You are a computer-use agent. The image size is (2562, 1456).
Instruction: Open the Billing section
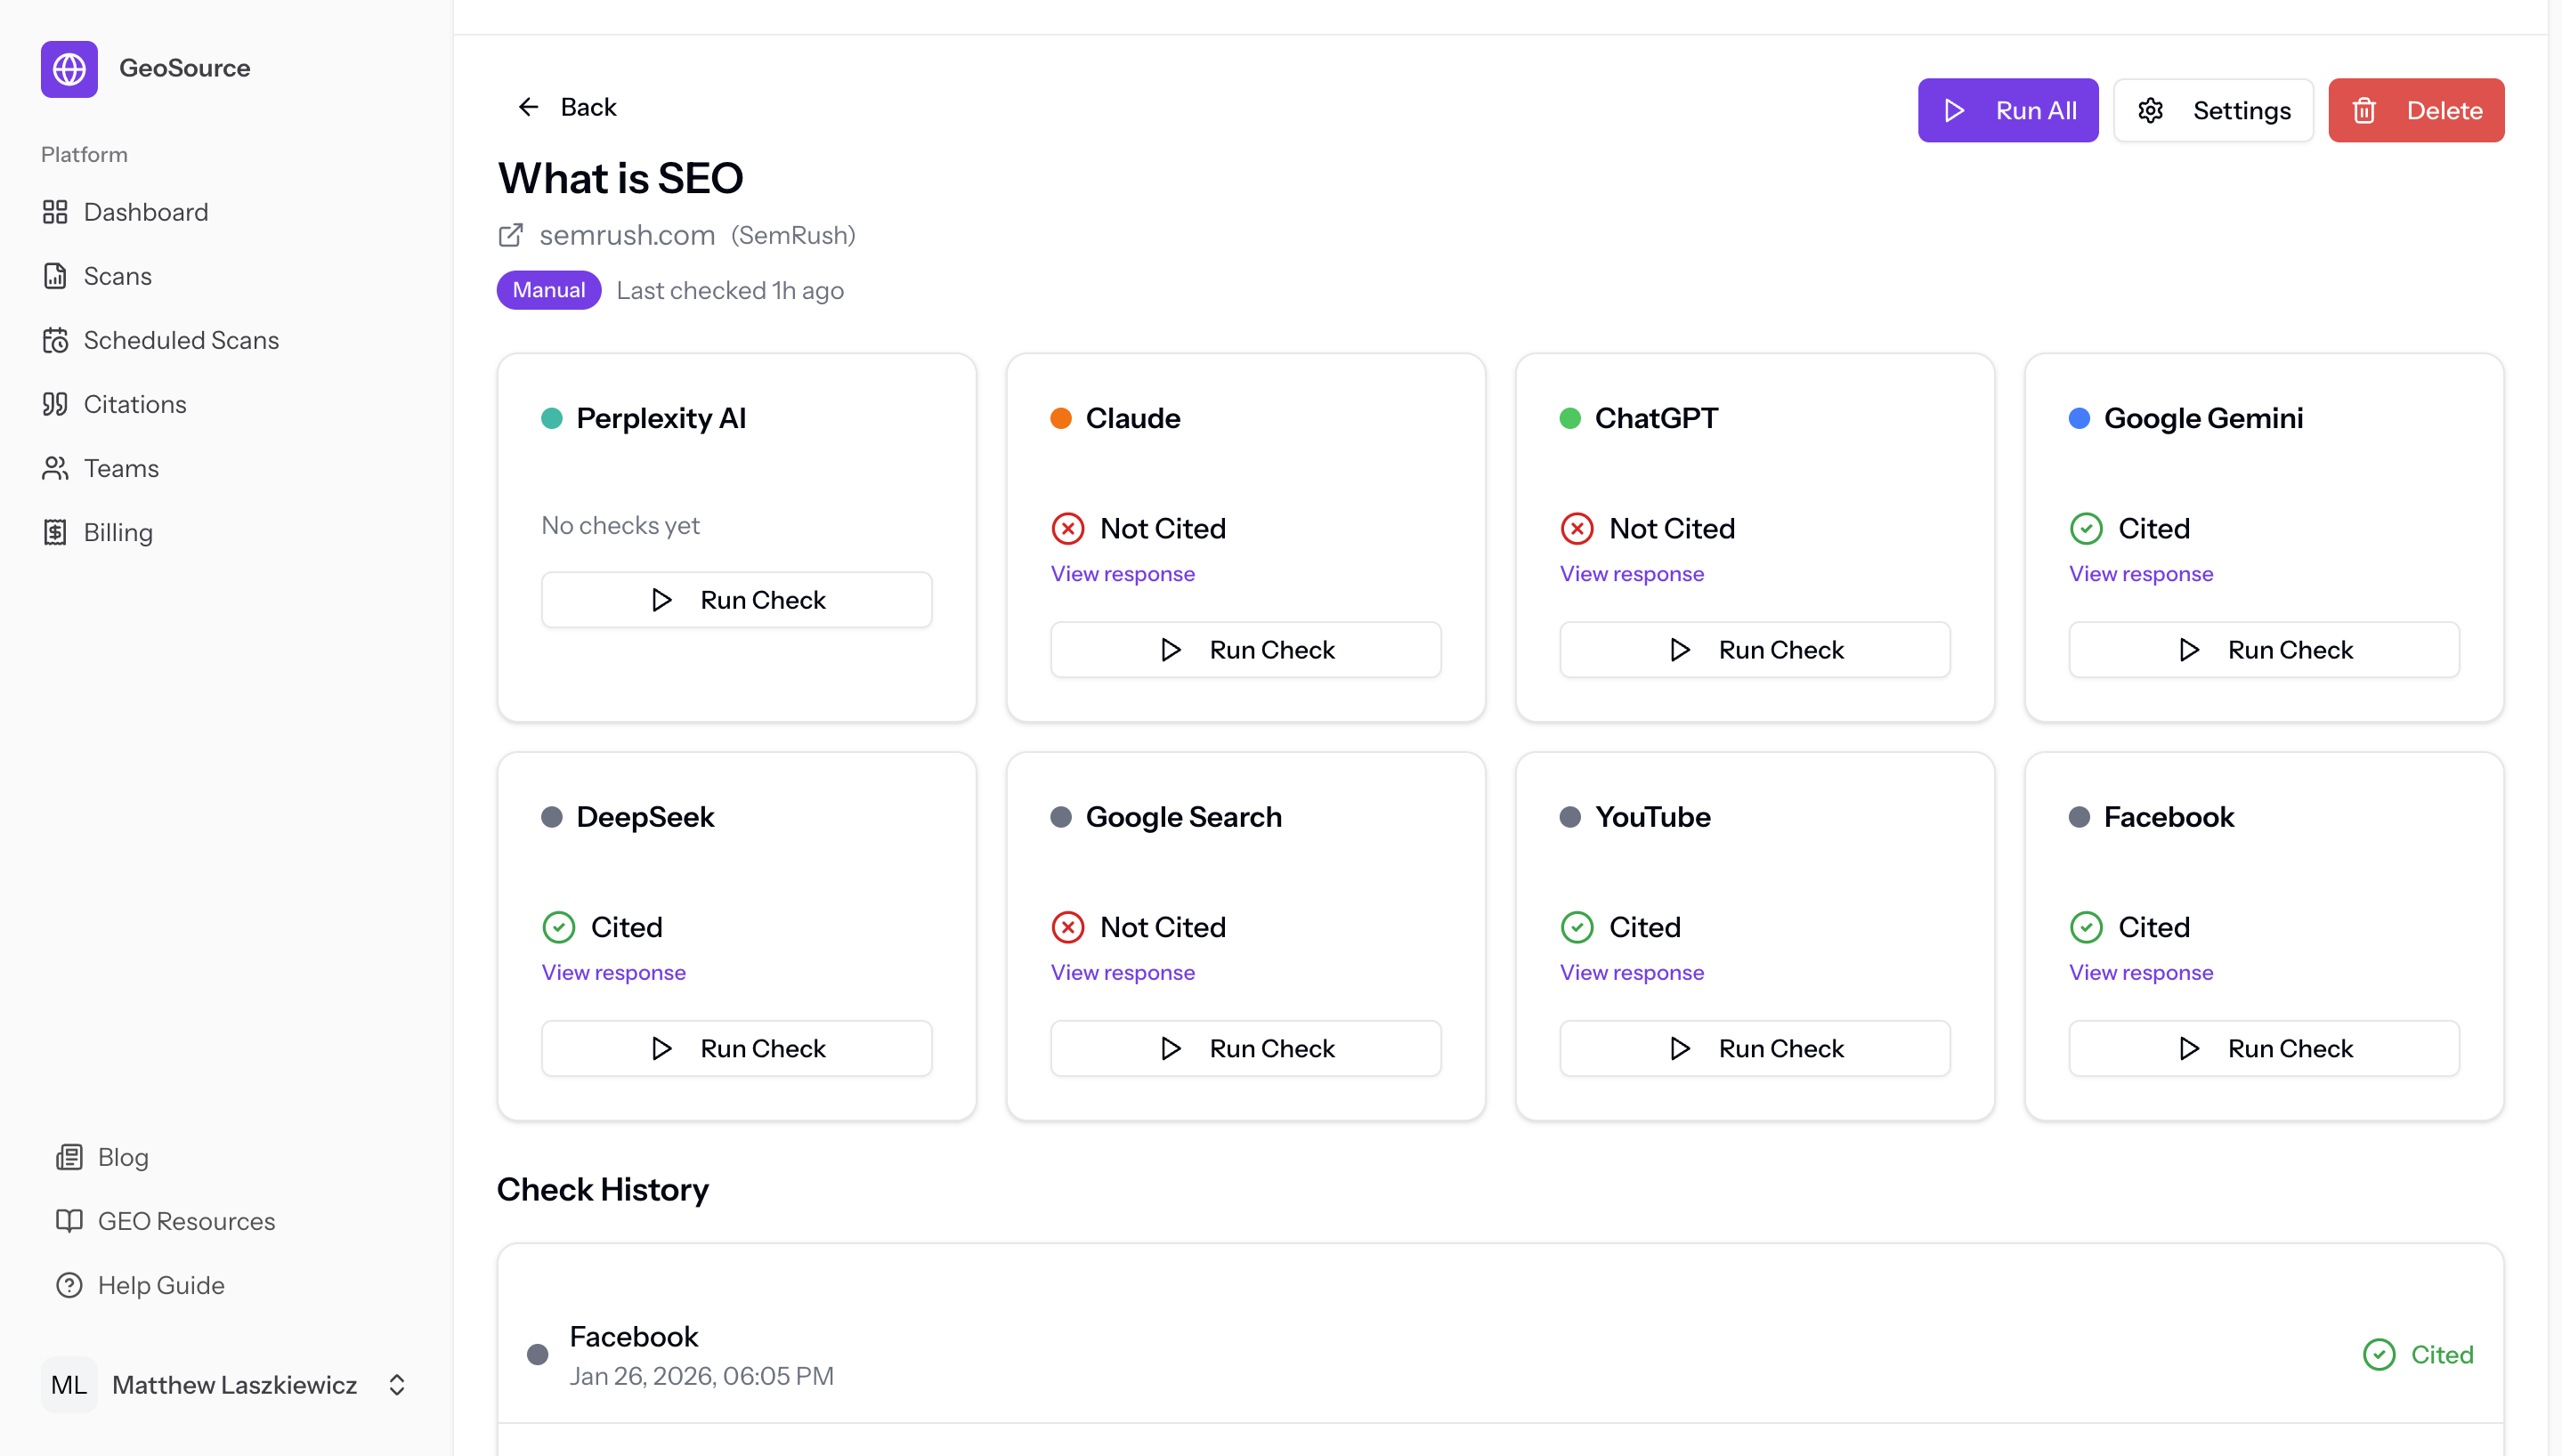tap(118, 532)
